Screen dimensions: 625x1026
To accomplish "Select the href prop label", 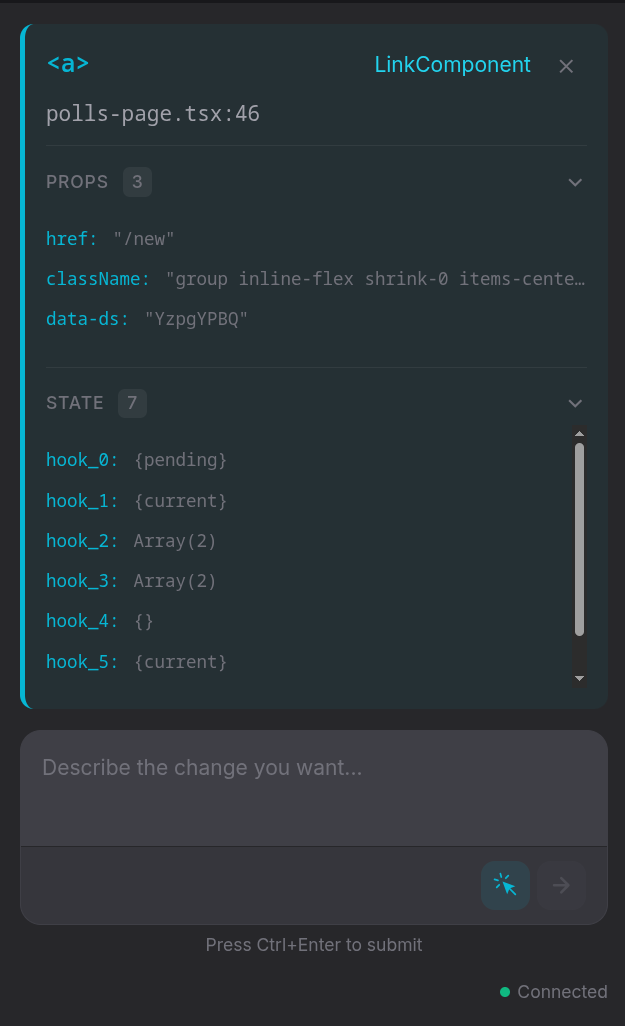I will click(65, 239).
